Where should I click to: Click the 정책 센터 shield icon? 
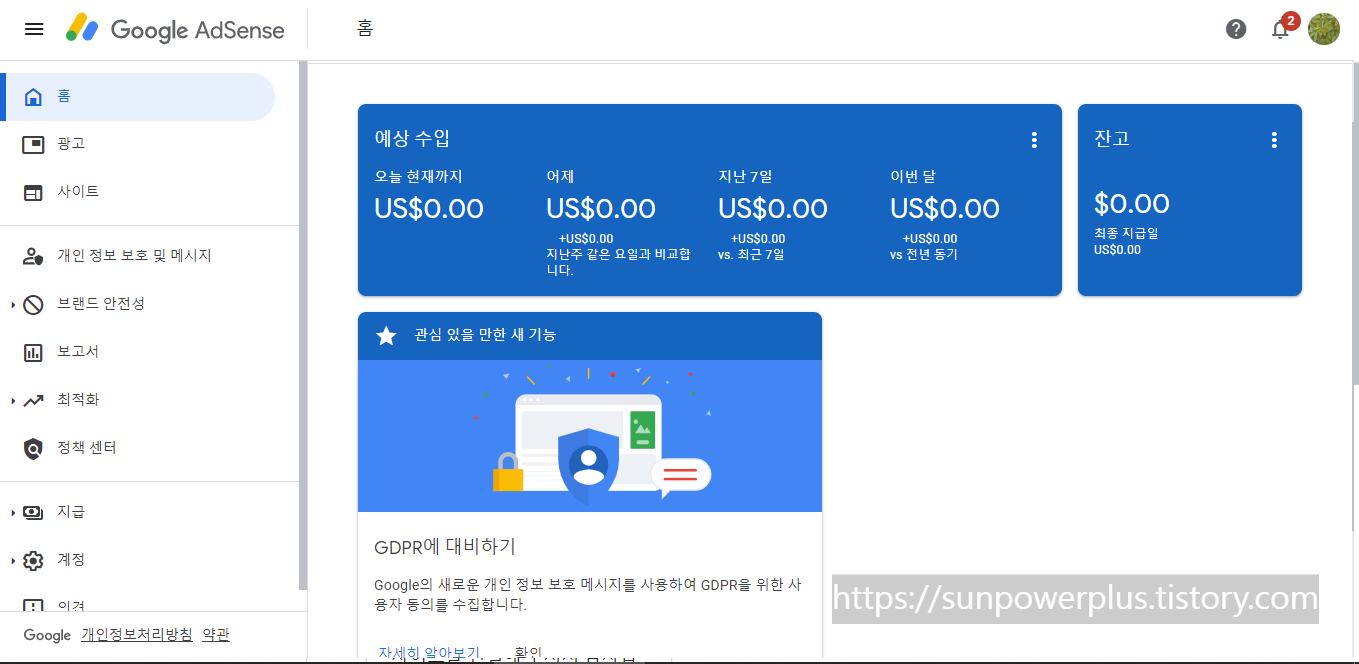coord(33,449)
